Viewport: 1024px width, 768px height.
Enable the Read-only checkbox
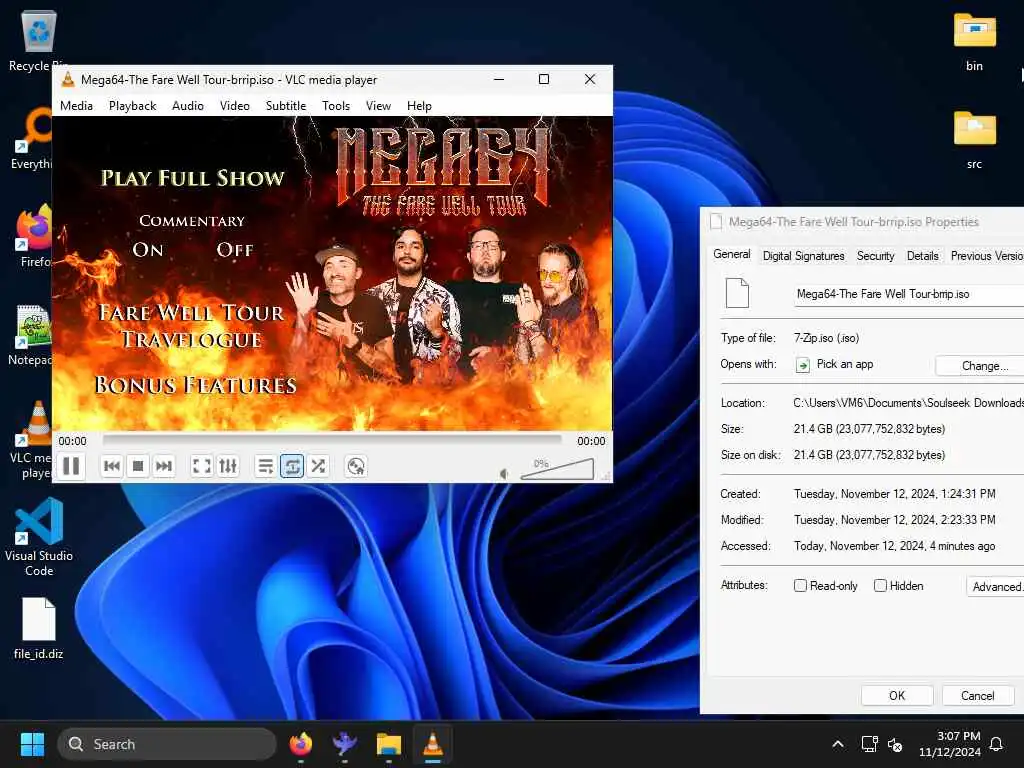click(800, 586)
